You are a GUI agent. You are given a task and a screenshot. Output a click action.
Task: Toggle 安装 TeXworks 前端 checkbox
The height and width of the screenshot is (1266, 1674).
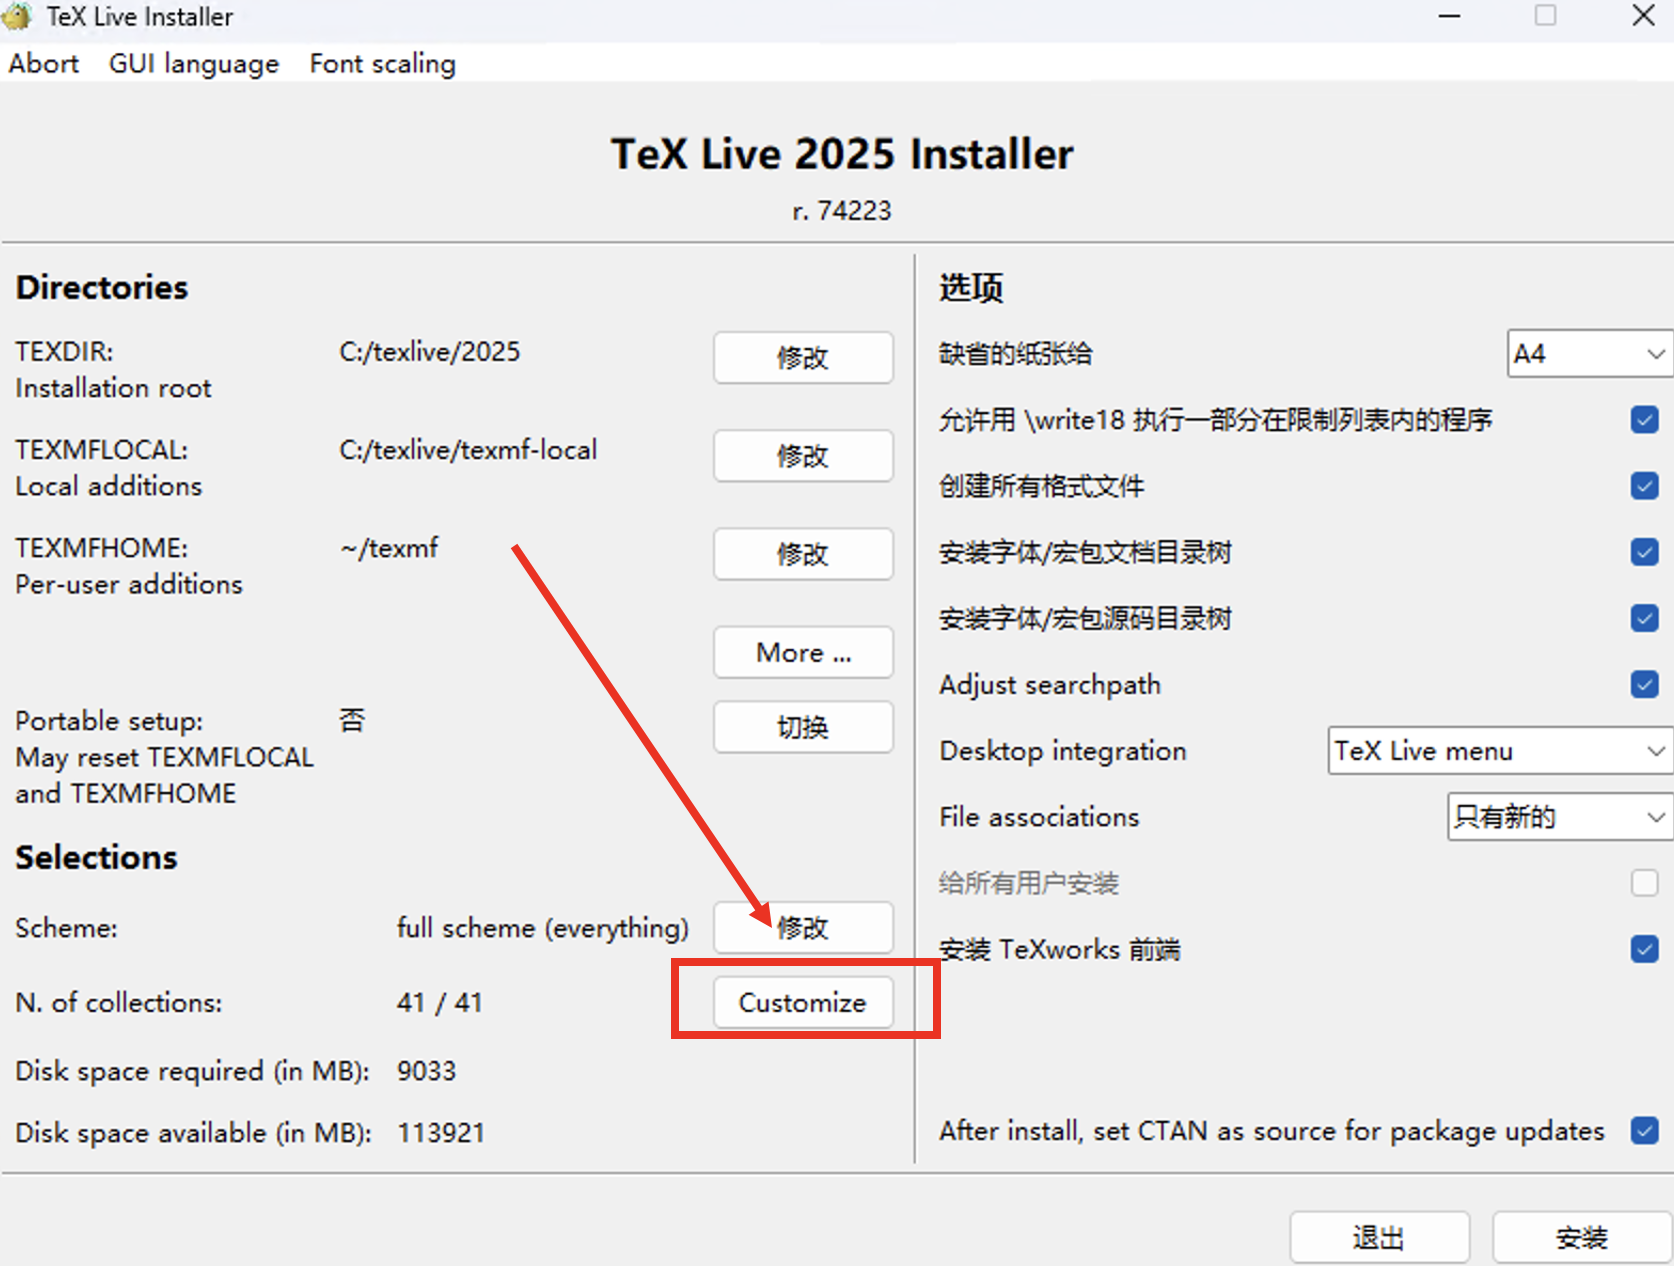tap(1644, 948)
